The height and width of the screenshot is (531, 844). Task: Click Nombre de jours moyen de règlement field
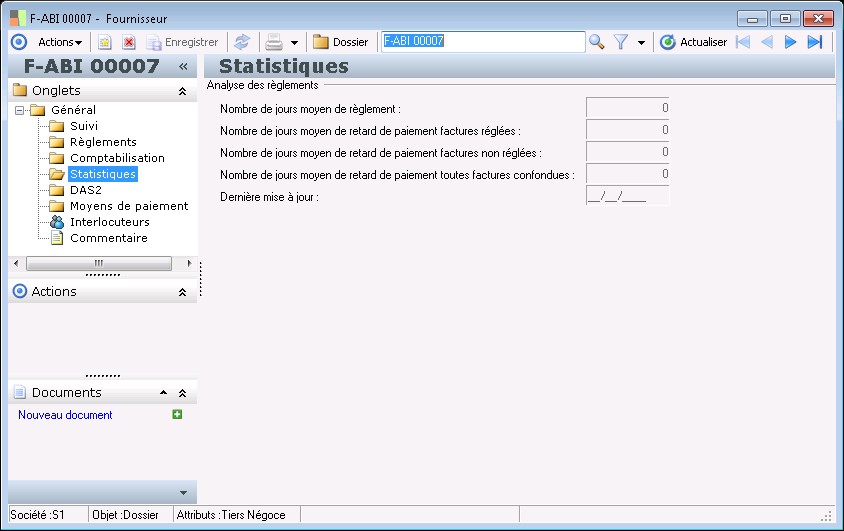point(628,108)
